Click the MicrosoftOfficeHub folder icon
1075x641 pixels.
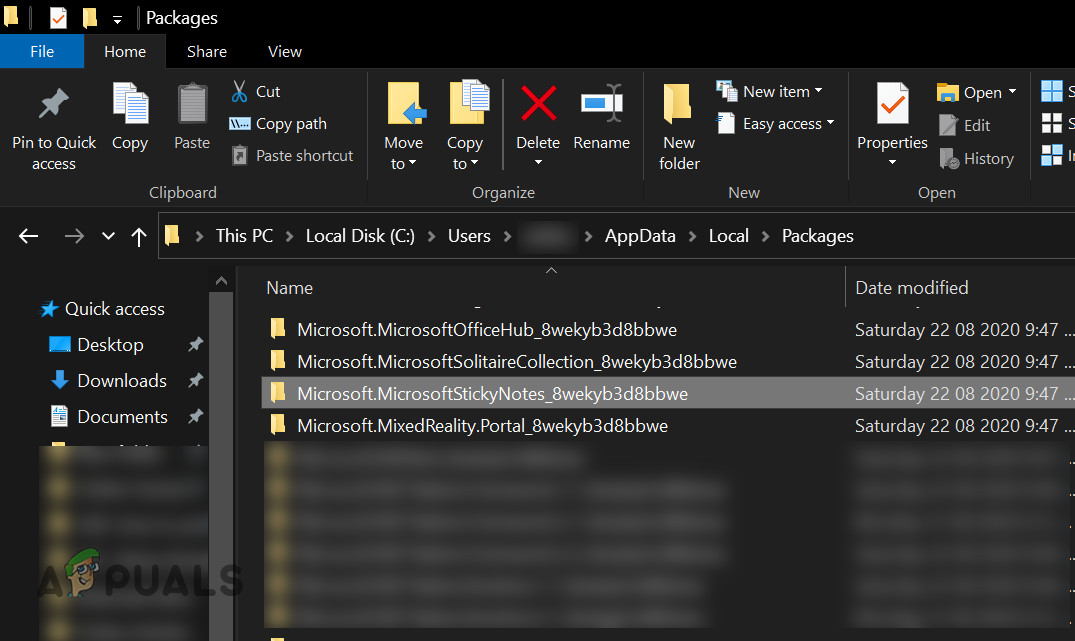click(x=278, y=329)
